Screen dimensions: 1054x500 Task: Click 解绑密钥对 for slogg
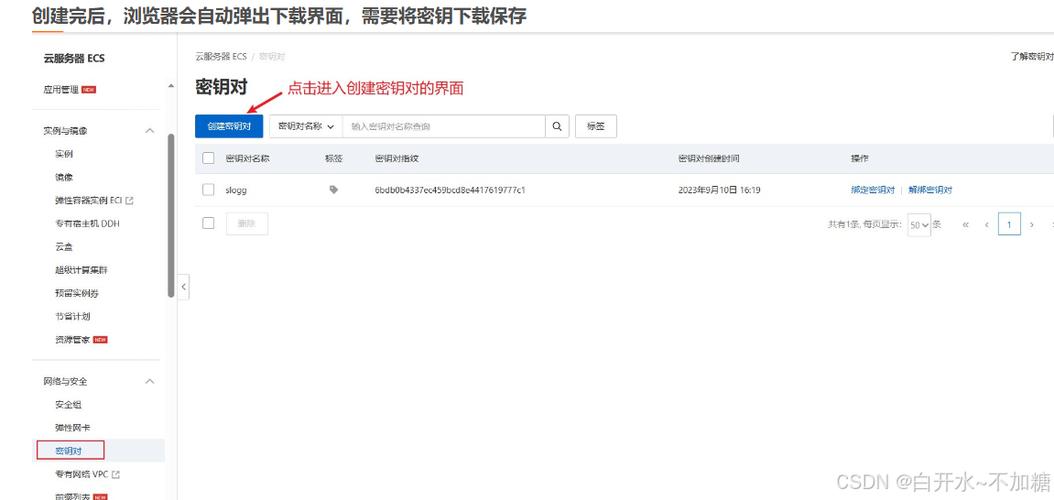930,190
